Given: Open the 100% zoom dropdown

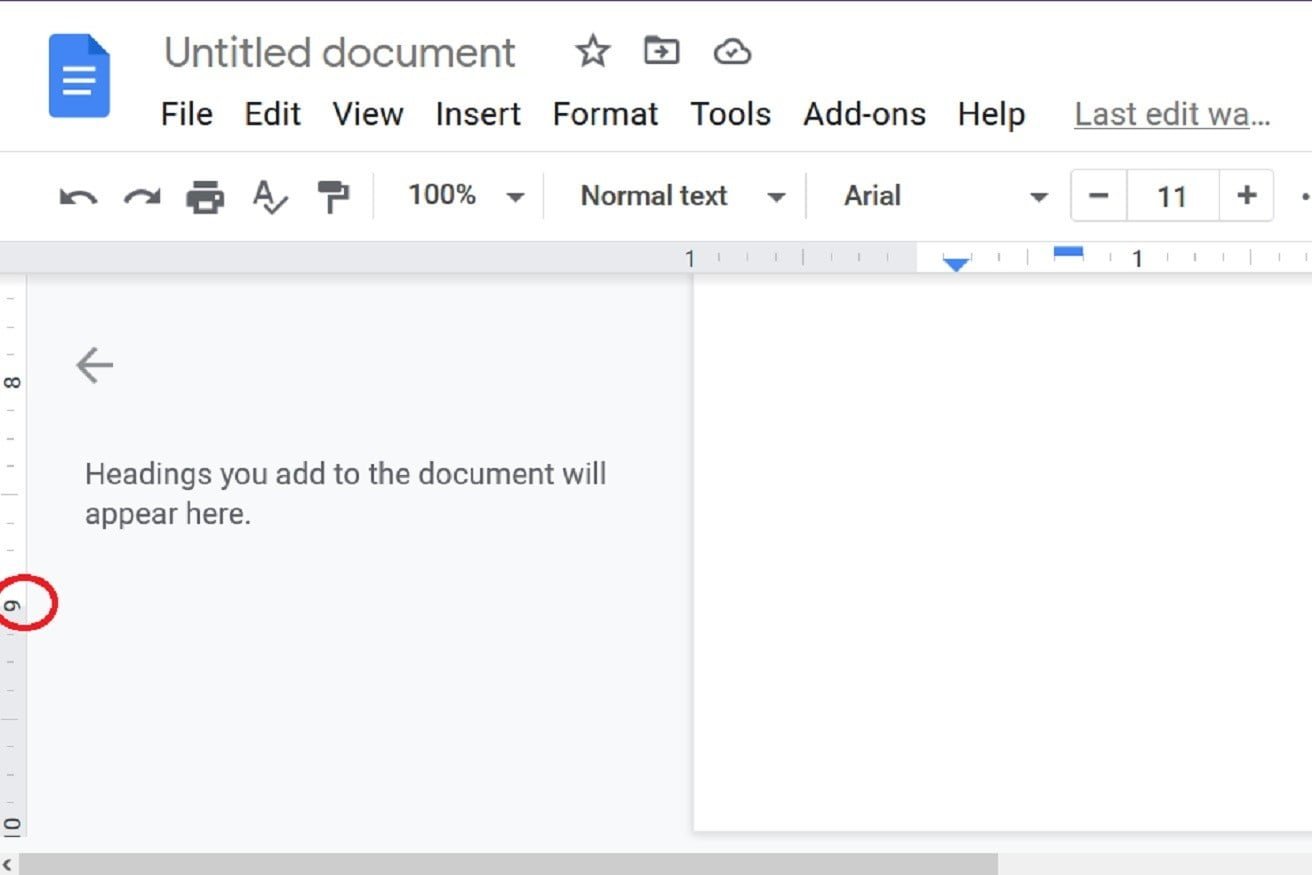Looking at the screenshot, I should coord(465,196).
